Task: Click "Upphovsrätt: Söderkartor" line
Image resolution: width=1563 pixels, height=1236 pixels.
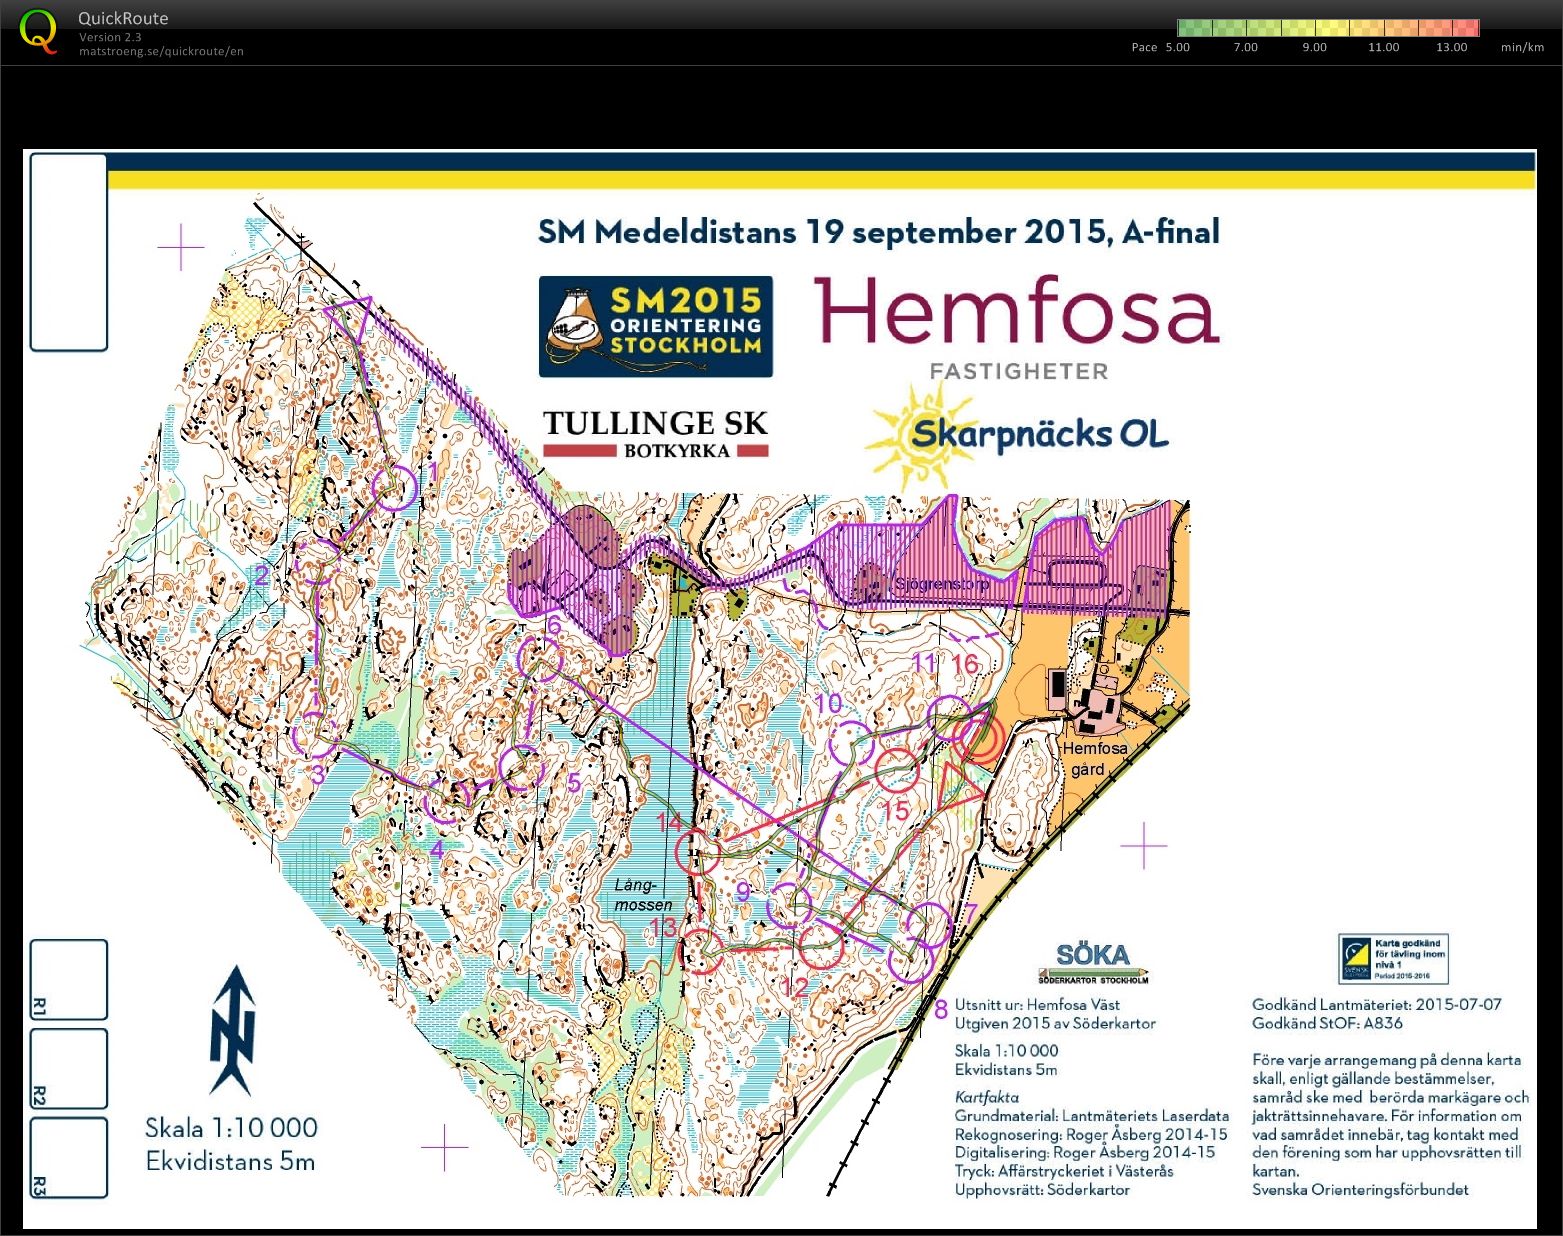Action: coord(1042,1190)
